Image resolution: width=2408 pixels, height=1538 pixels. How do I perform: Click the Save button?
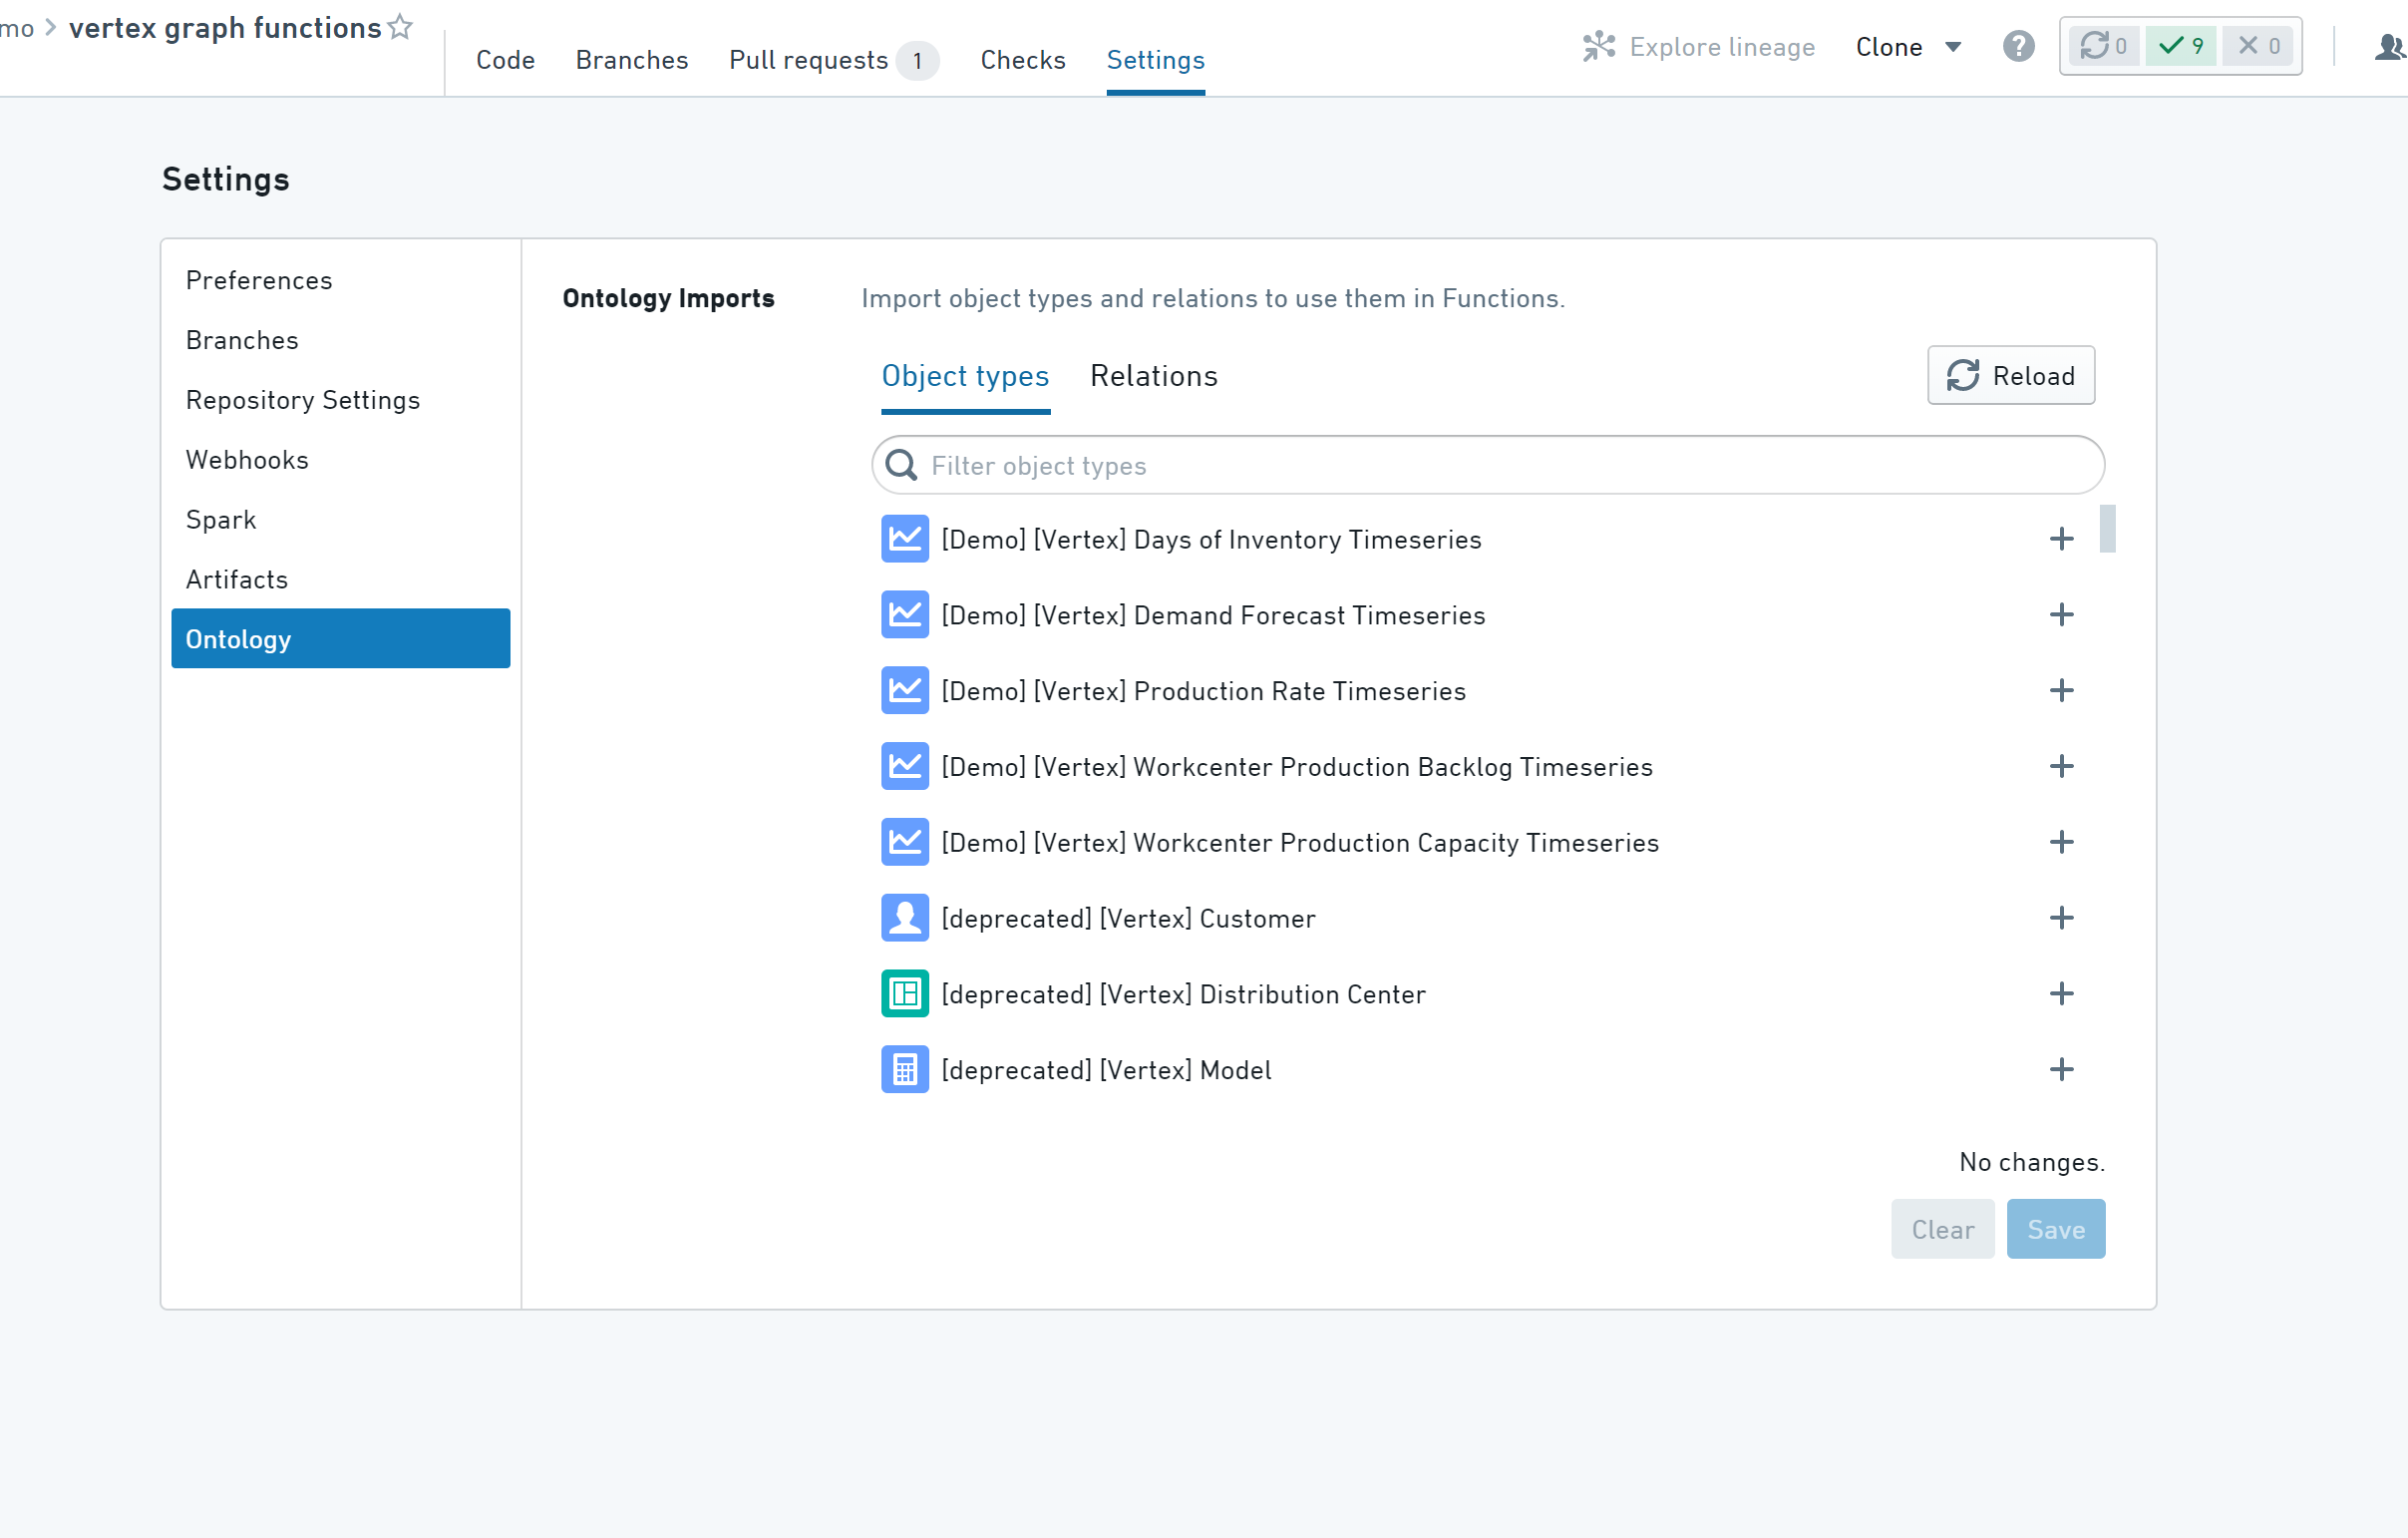(2056, 1229)
